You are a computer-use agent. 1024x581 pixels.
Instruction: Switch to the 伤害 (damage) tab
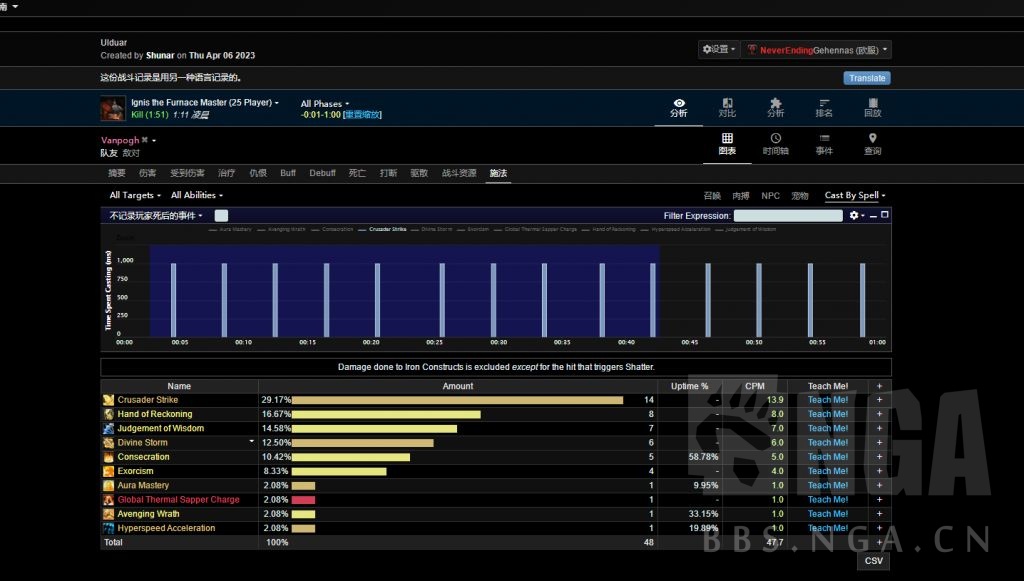[x=147, y=173]
